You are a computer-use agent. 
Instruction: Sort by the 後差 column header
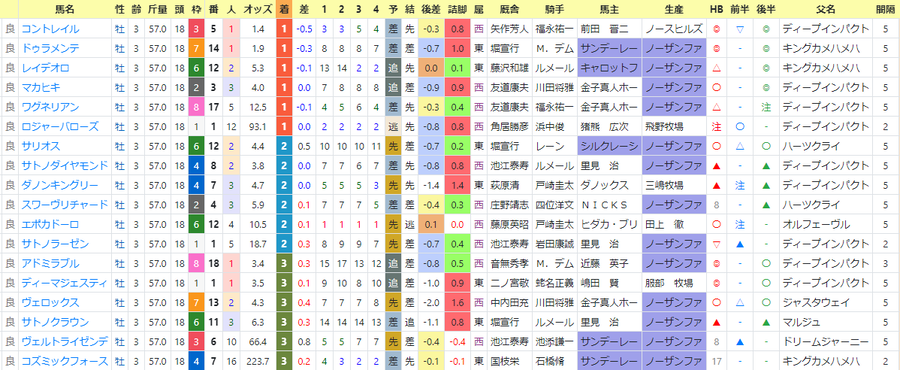coord(430,9)
